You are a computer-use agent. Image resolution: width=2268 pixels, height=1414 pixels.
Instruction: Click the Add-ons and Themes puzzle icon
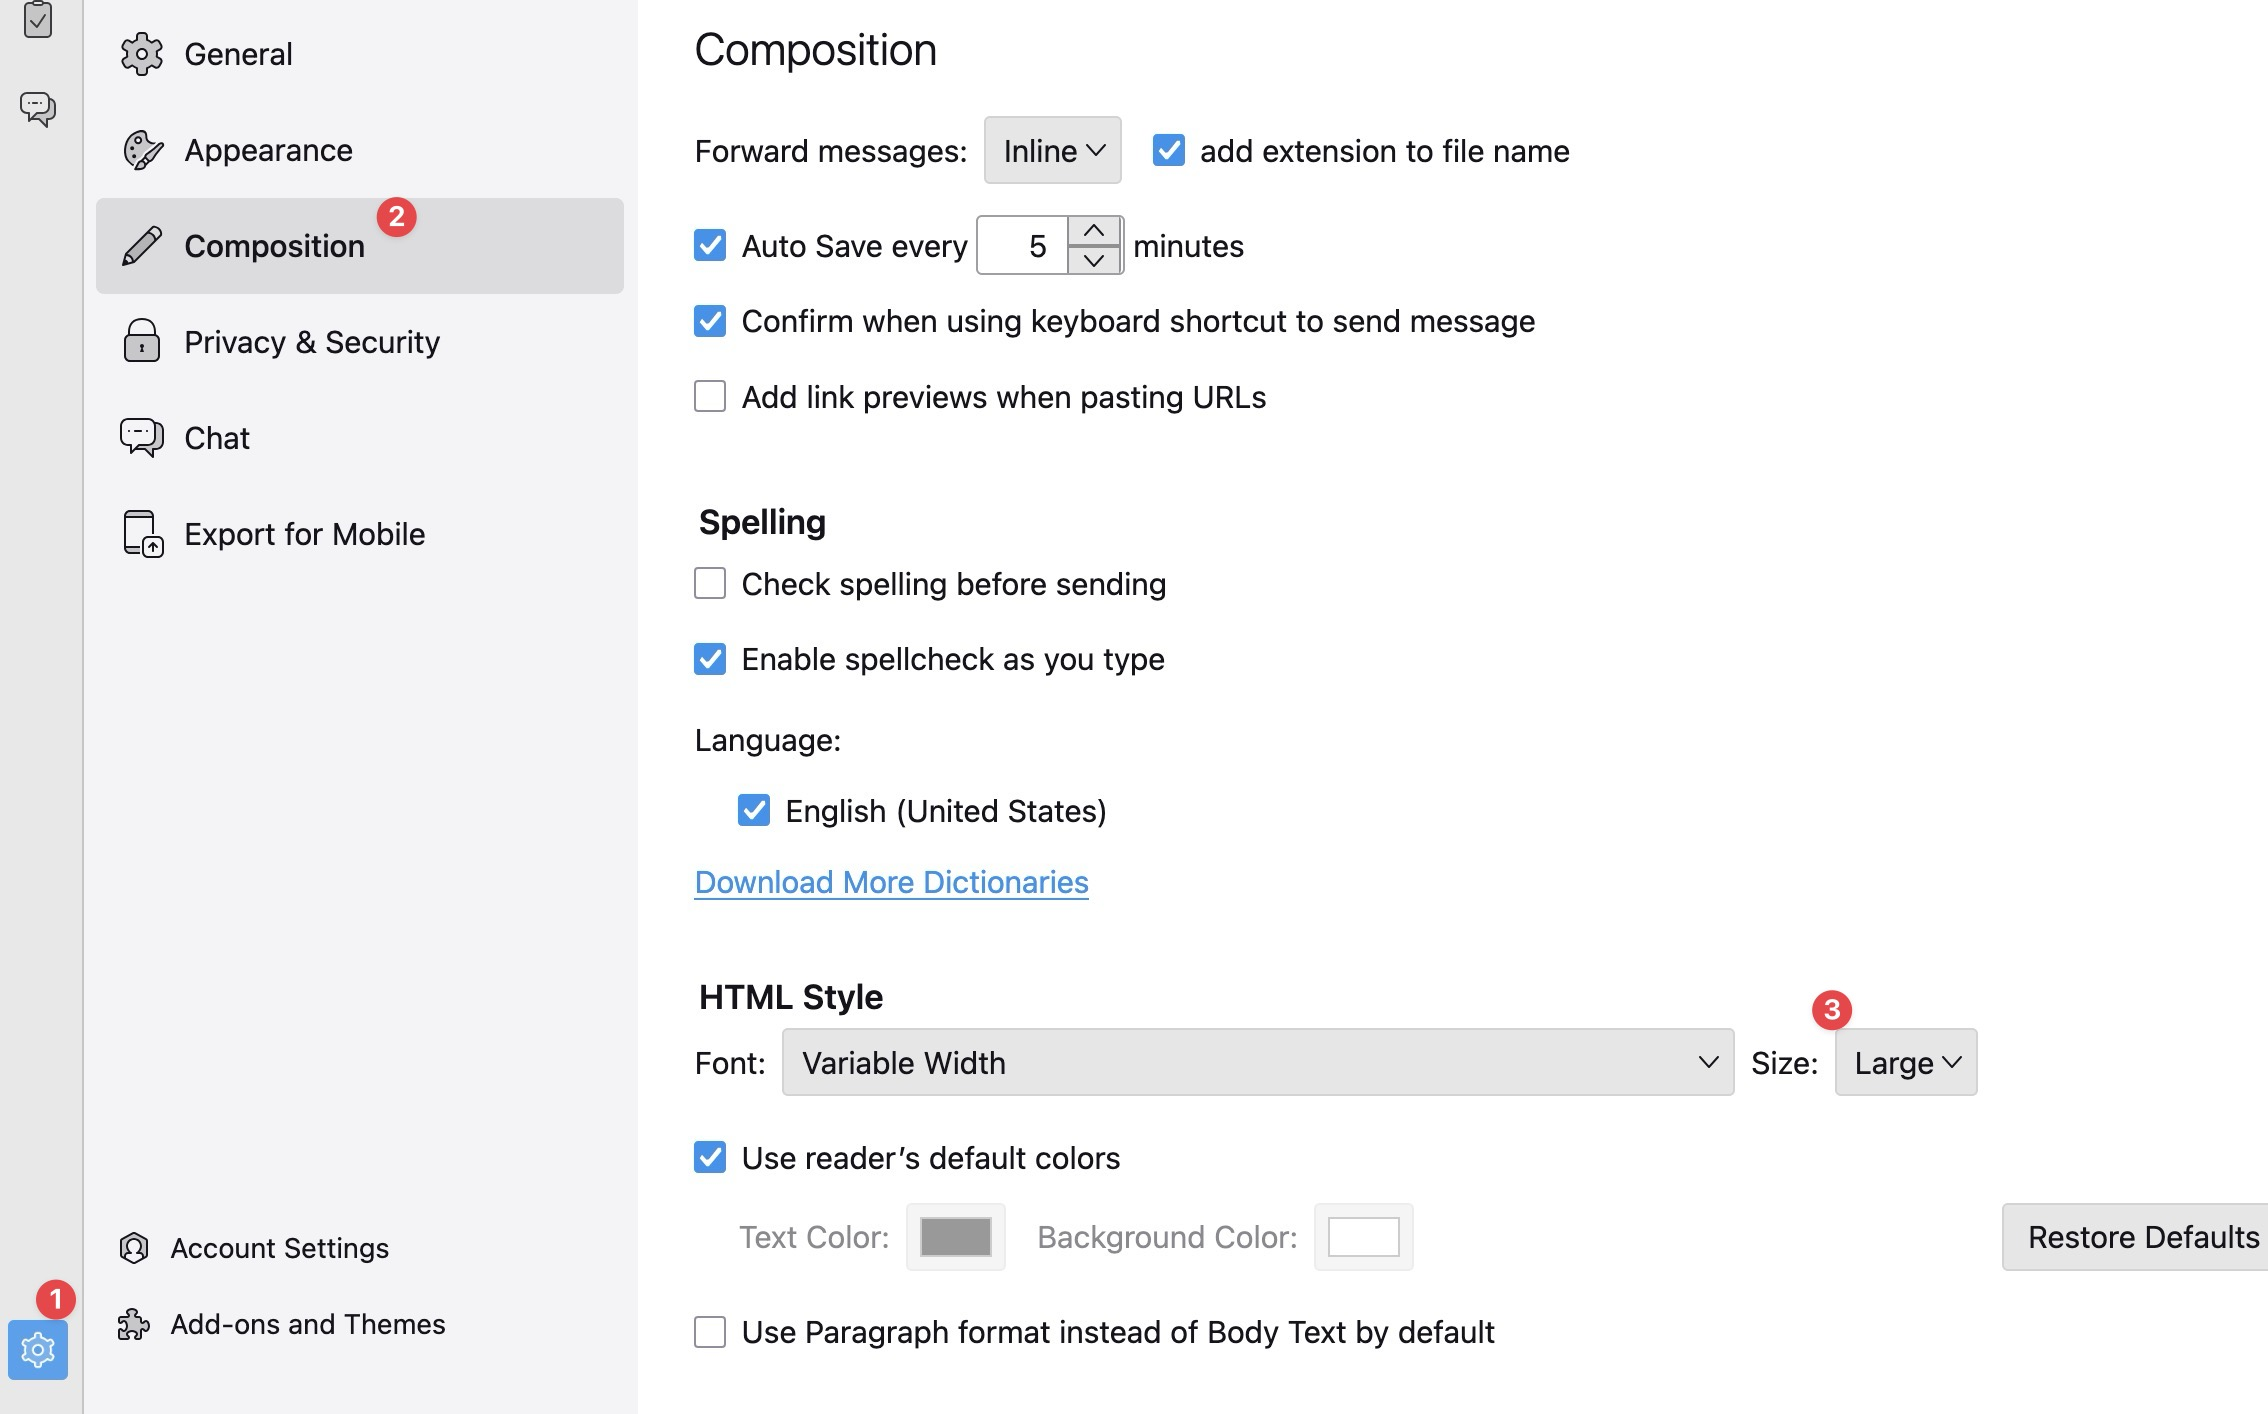coord(134,1324)
